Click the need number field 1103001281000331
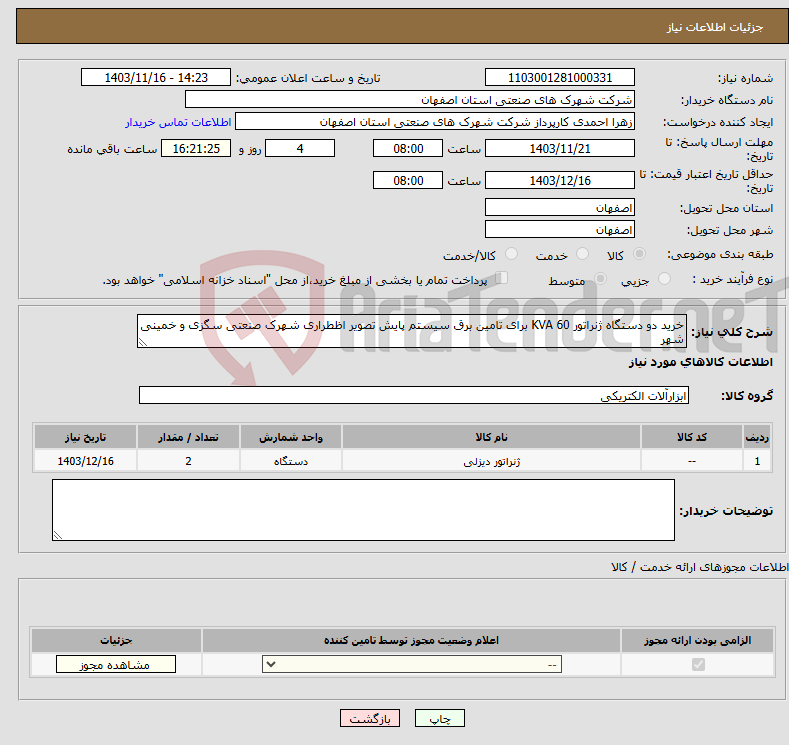This screenshot has width=789, height=745. (559, 78)
